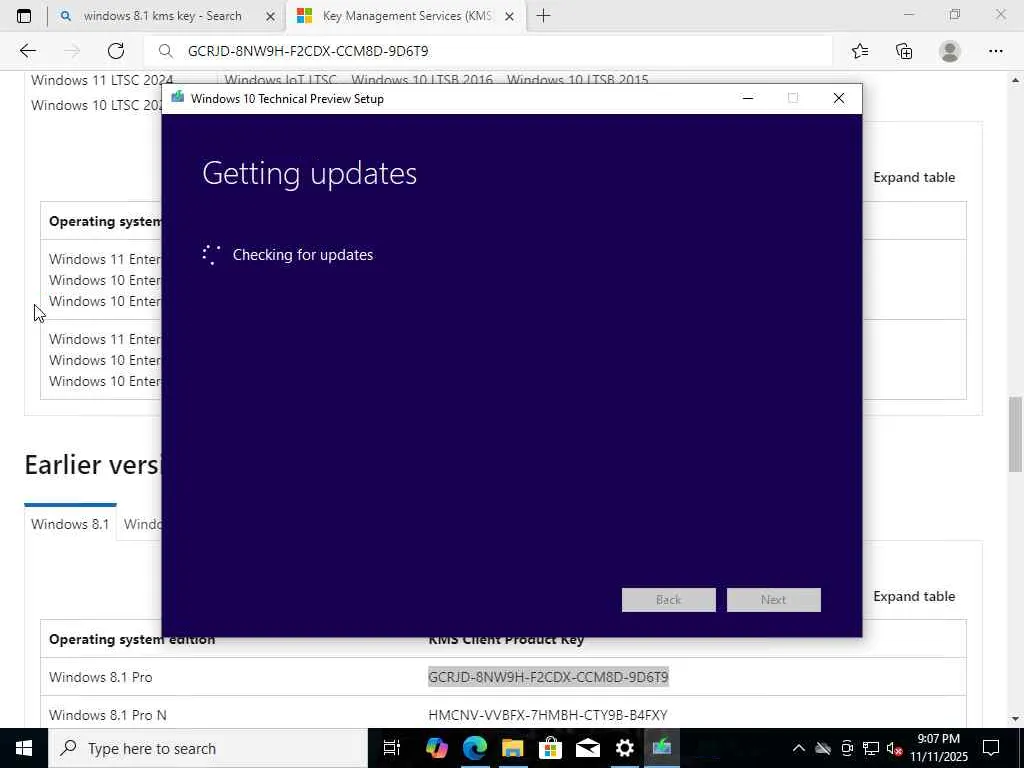Click the HMCNV-VVBFX product key text
This screenshot has width=1024, height=768.
point(547,715)
